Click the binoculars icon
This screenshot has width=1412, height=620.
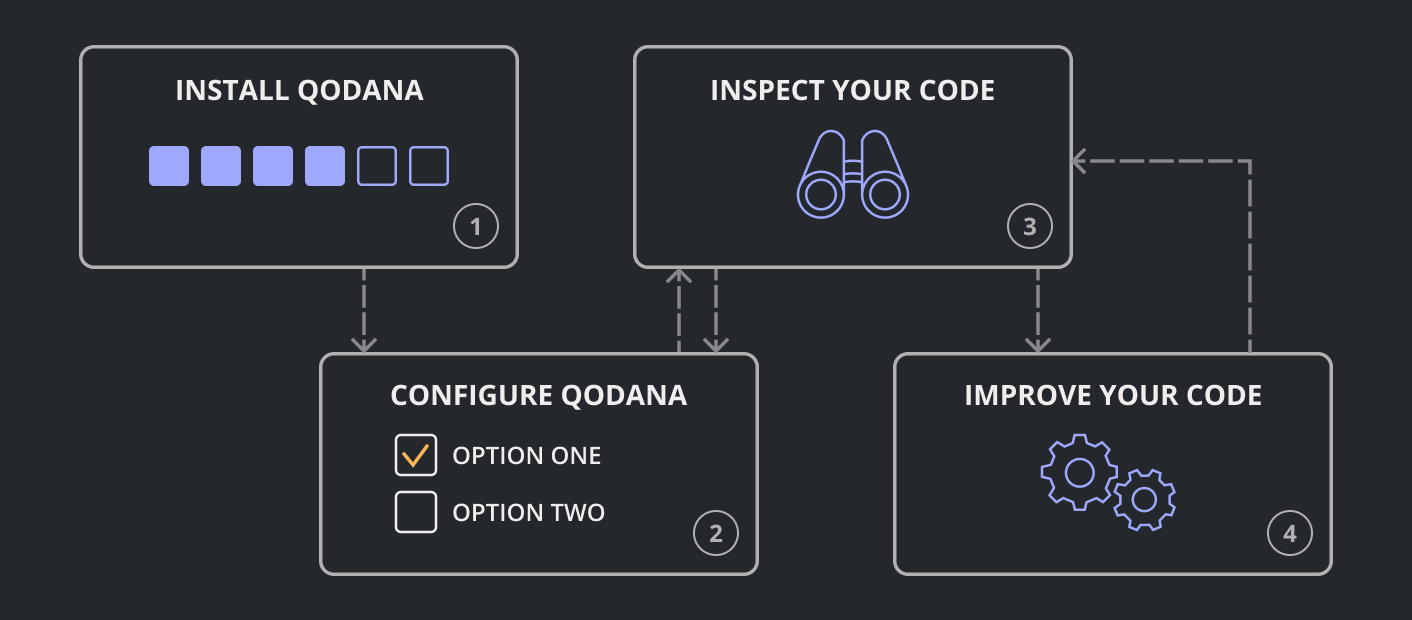pos(852,175)
